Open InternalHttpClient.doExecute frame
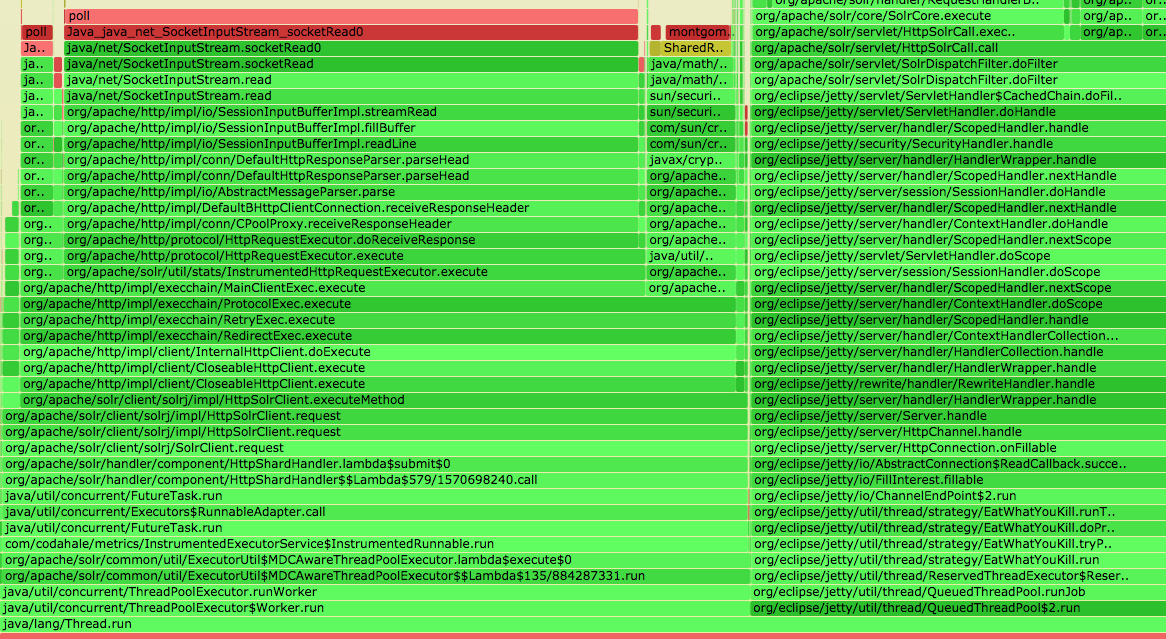 coord(378,352)
